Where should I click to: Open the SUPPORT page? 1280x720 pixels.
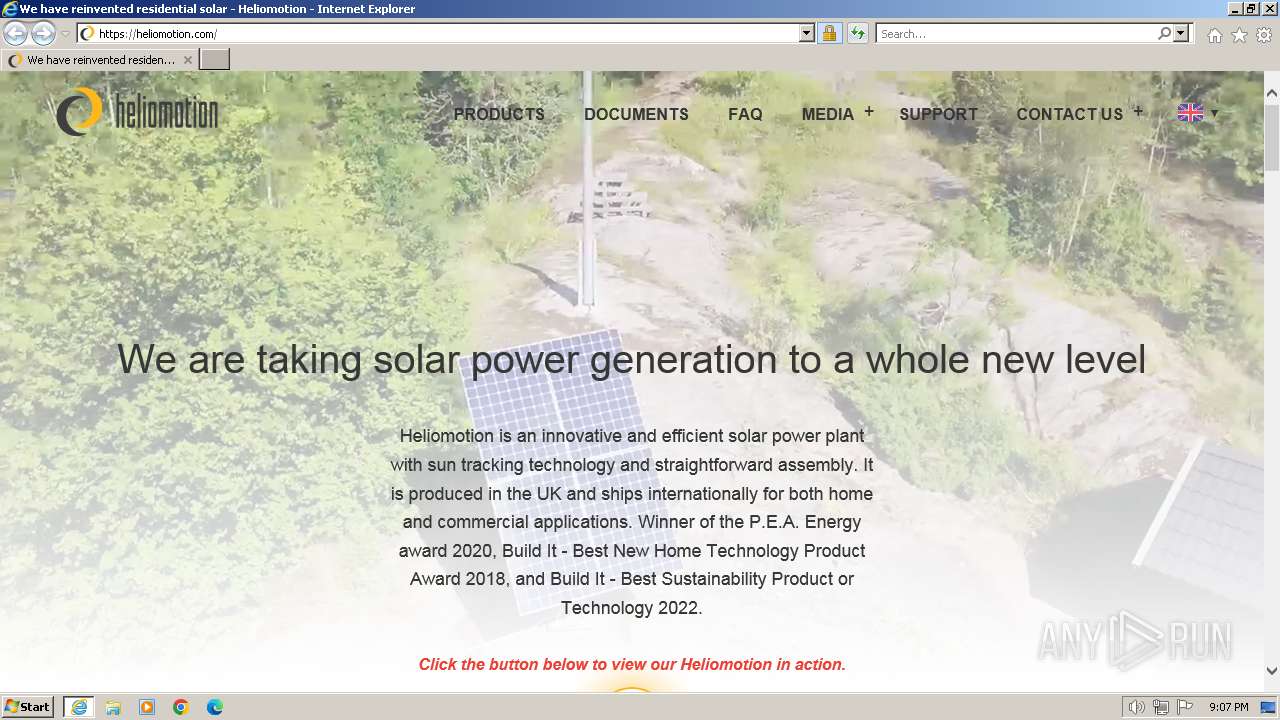click(x=938, y=114)
